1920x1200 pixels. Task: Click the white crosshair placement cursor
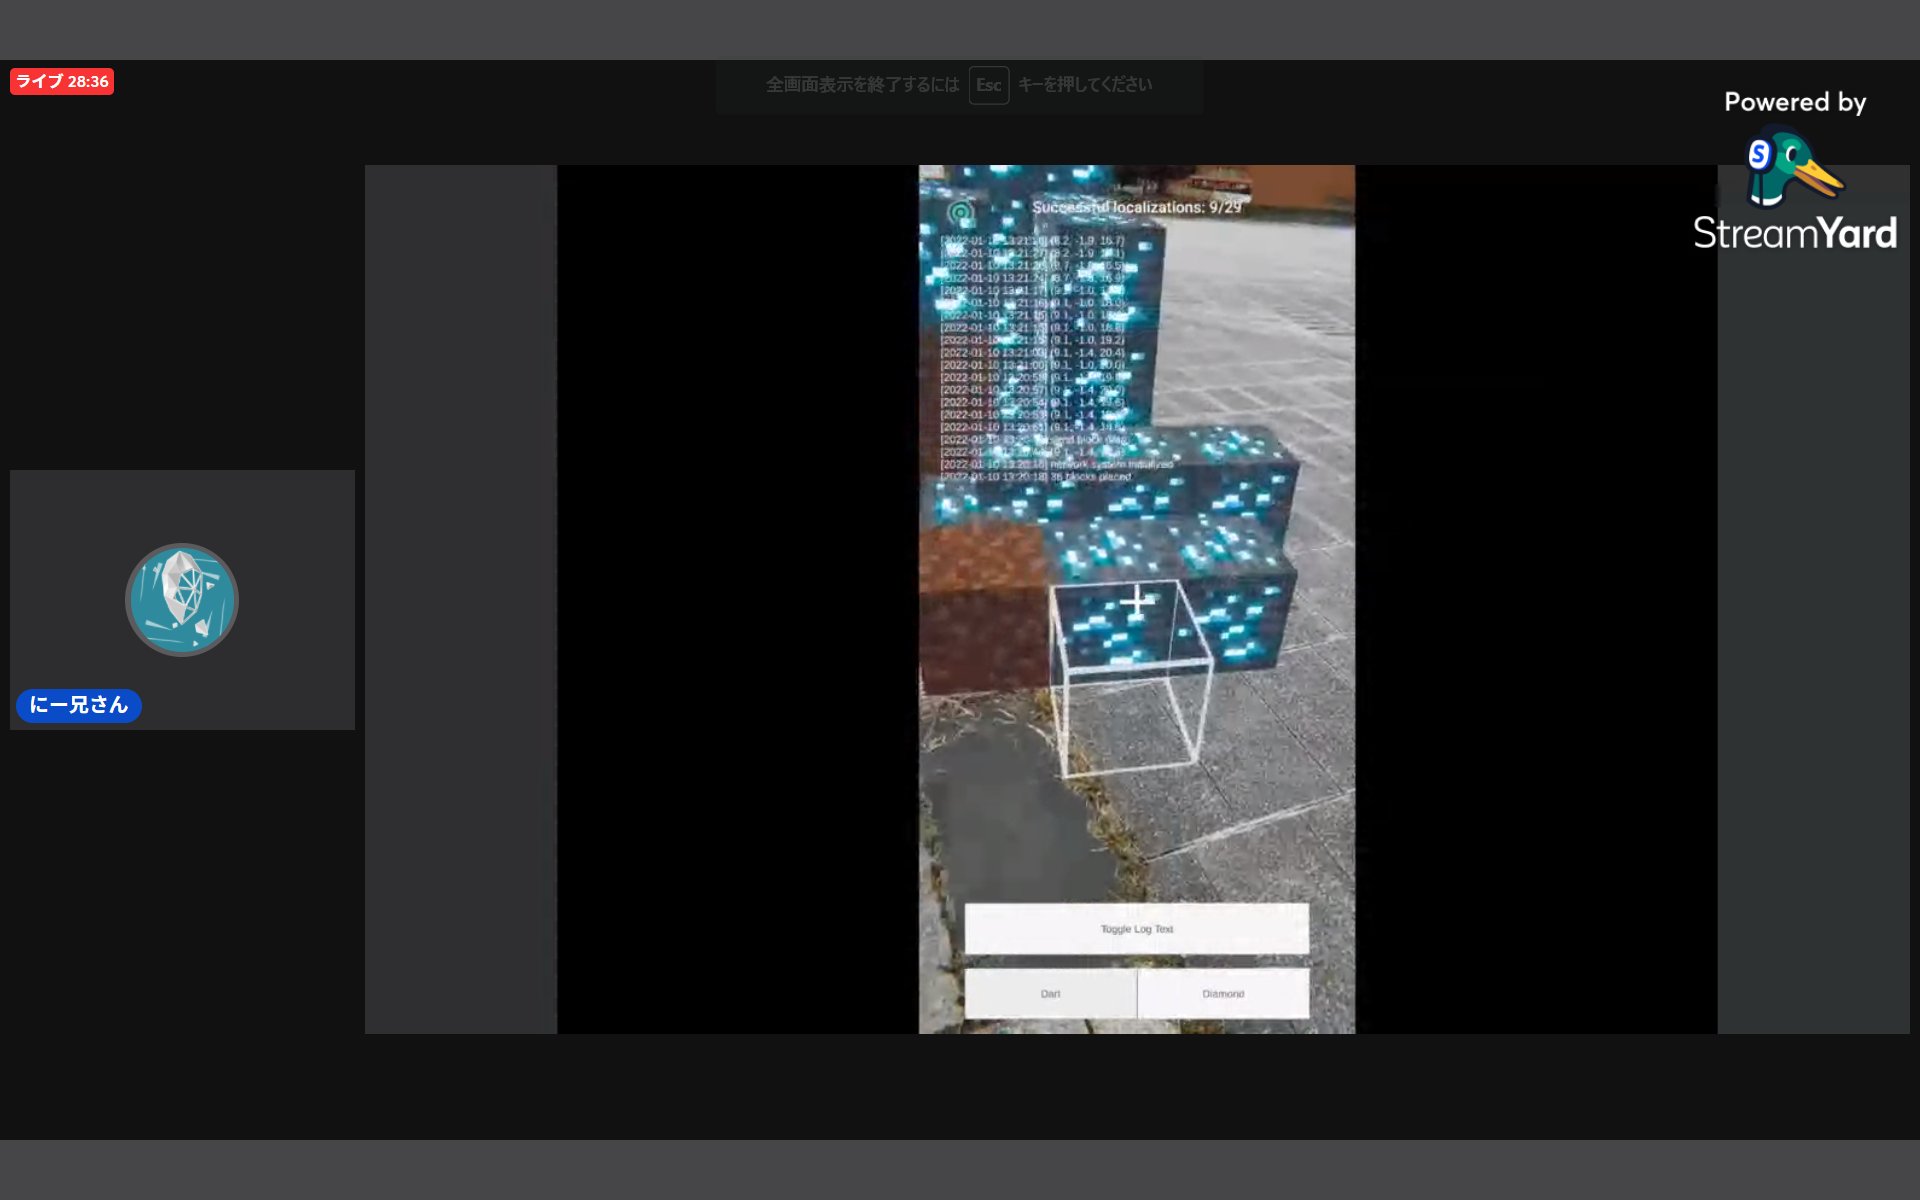(1136, 602)
